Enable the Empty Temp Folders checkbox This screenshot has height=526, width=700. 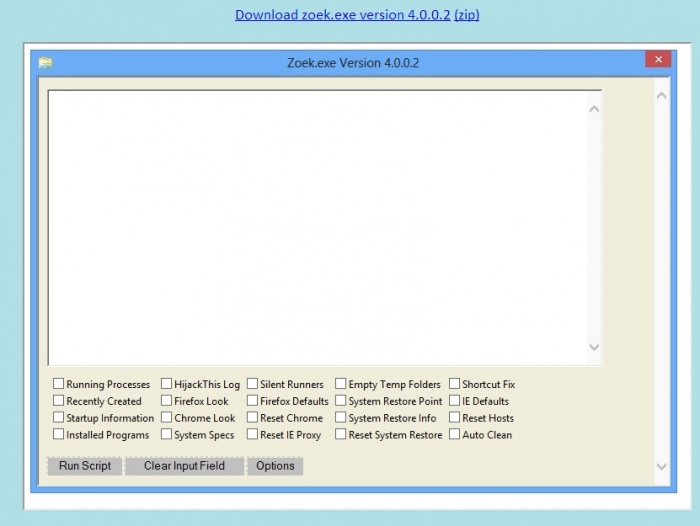point(341,384)
